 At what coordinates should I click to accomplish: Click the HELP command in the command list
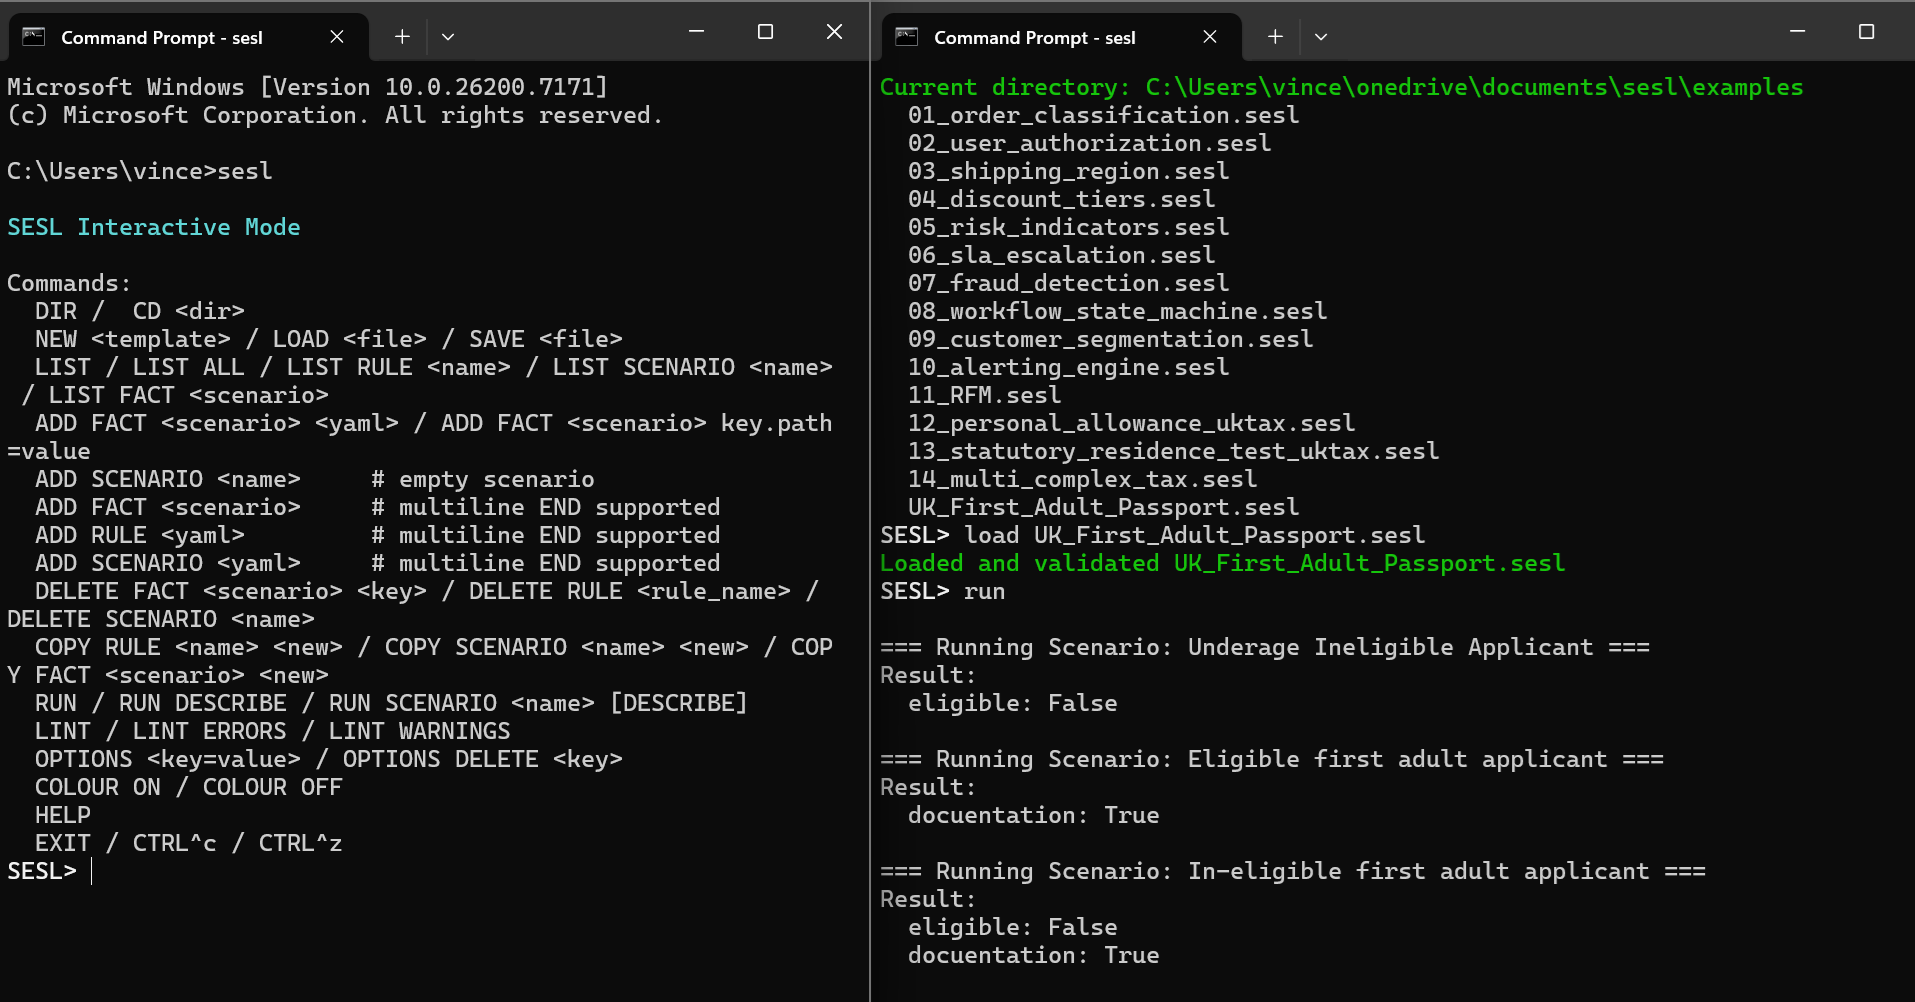(x=62, y=815)
